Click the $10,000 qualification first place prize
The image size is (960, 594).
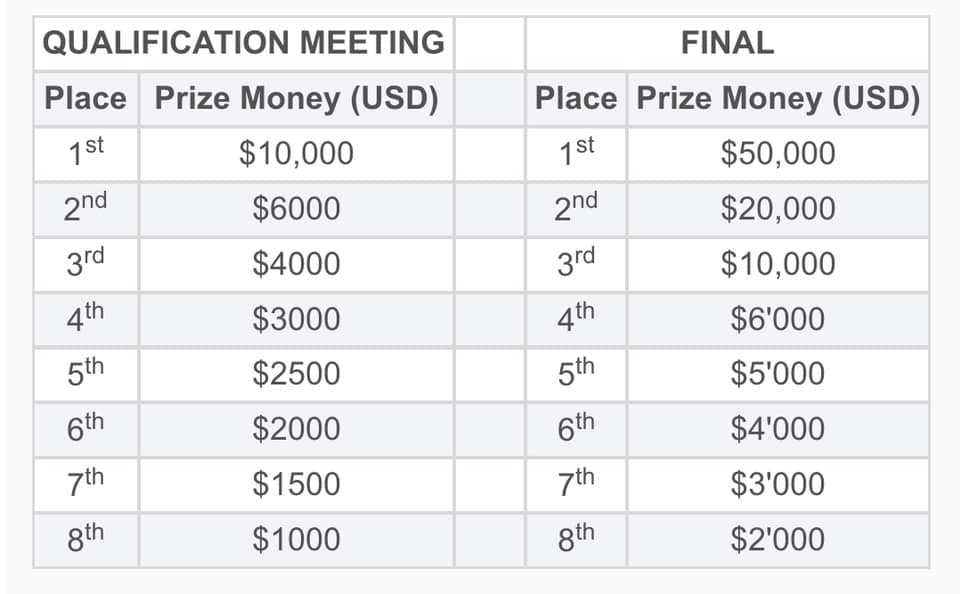pos(296,154)
